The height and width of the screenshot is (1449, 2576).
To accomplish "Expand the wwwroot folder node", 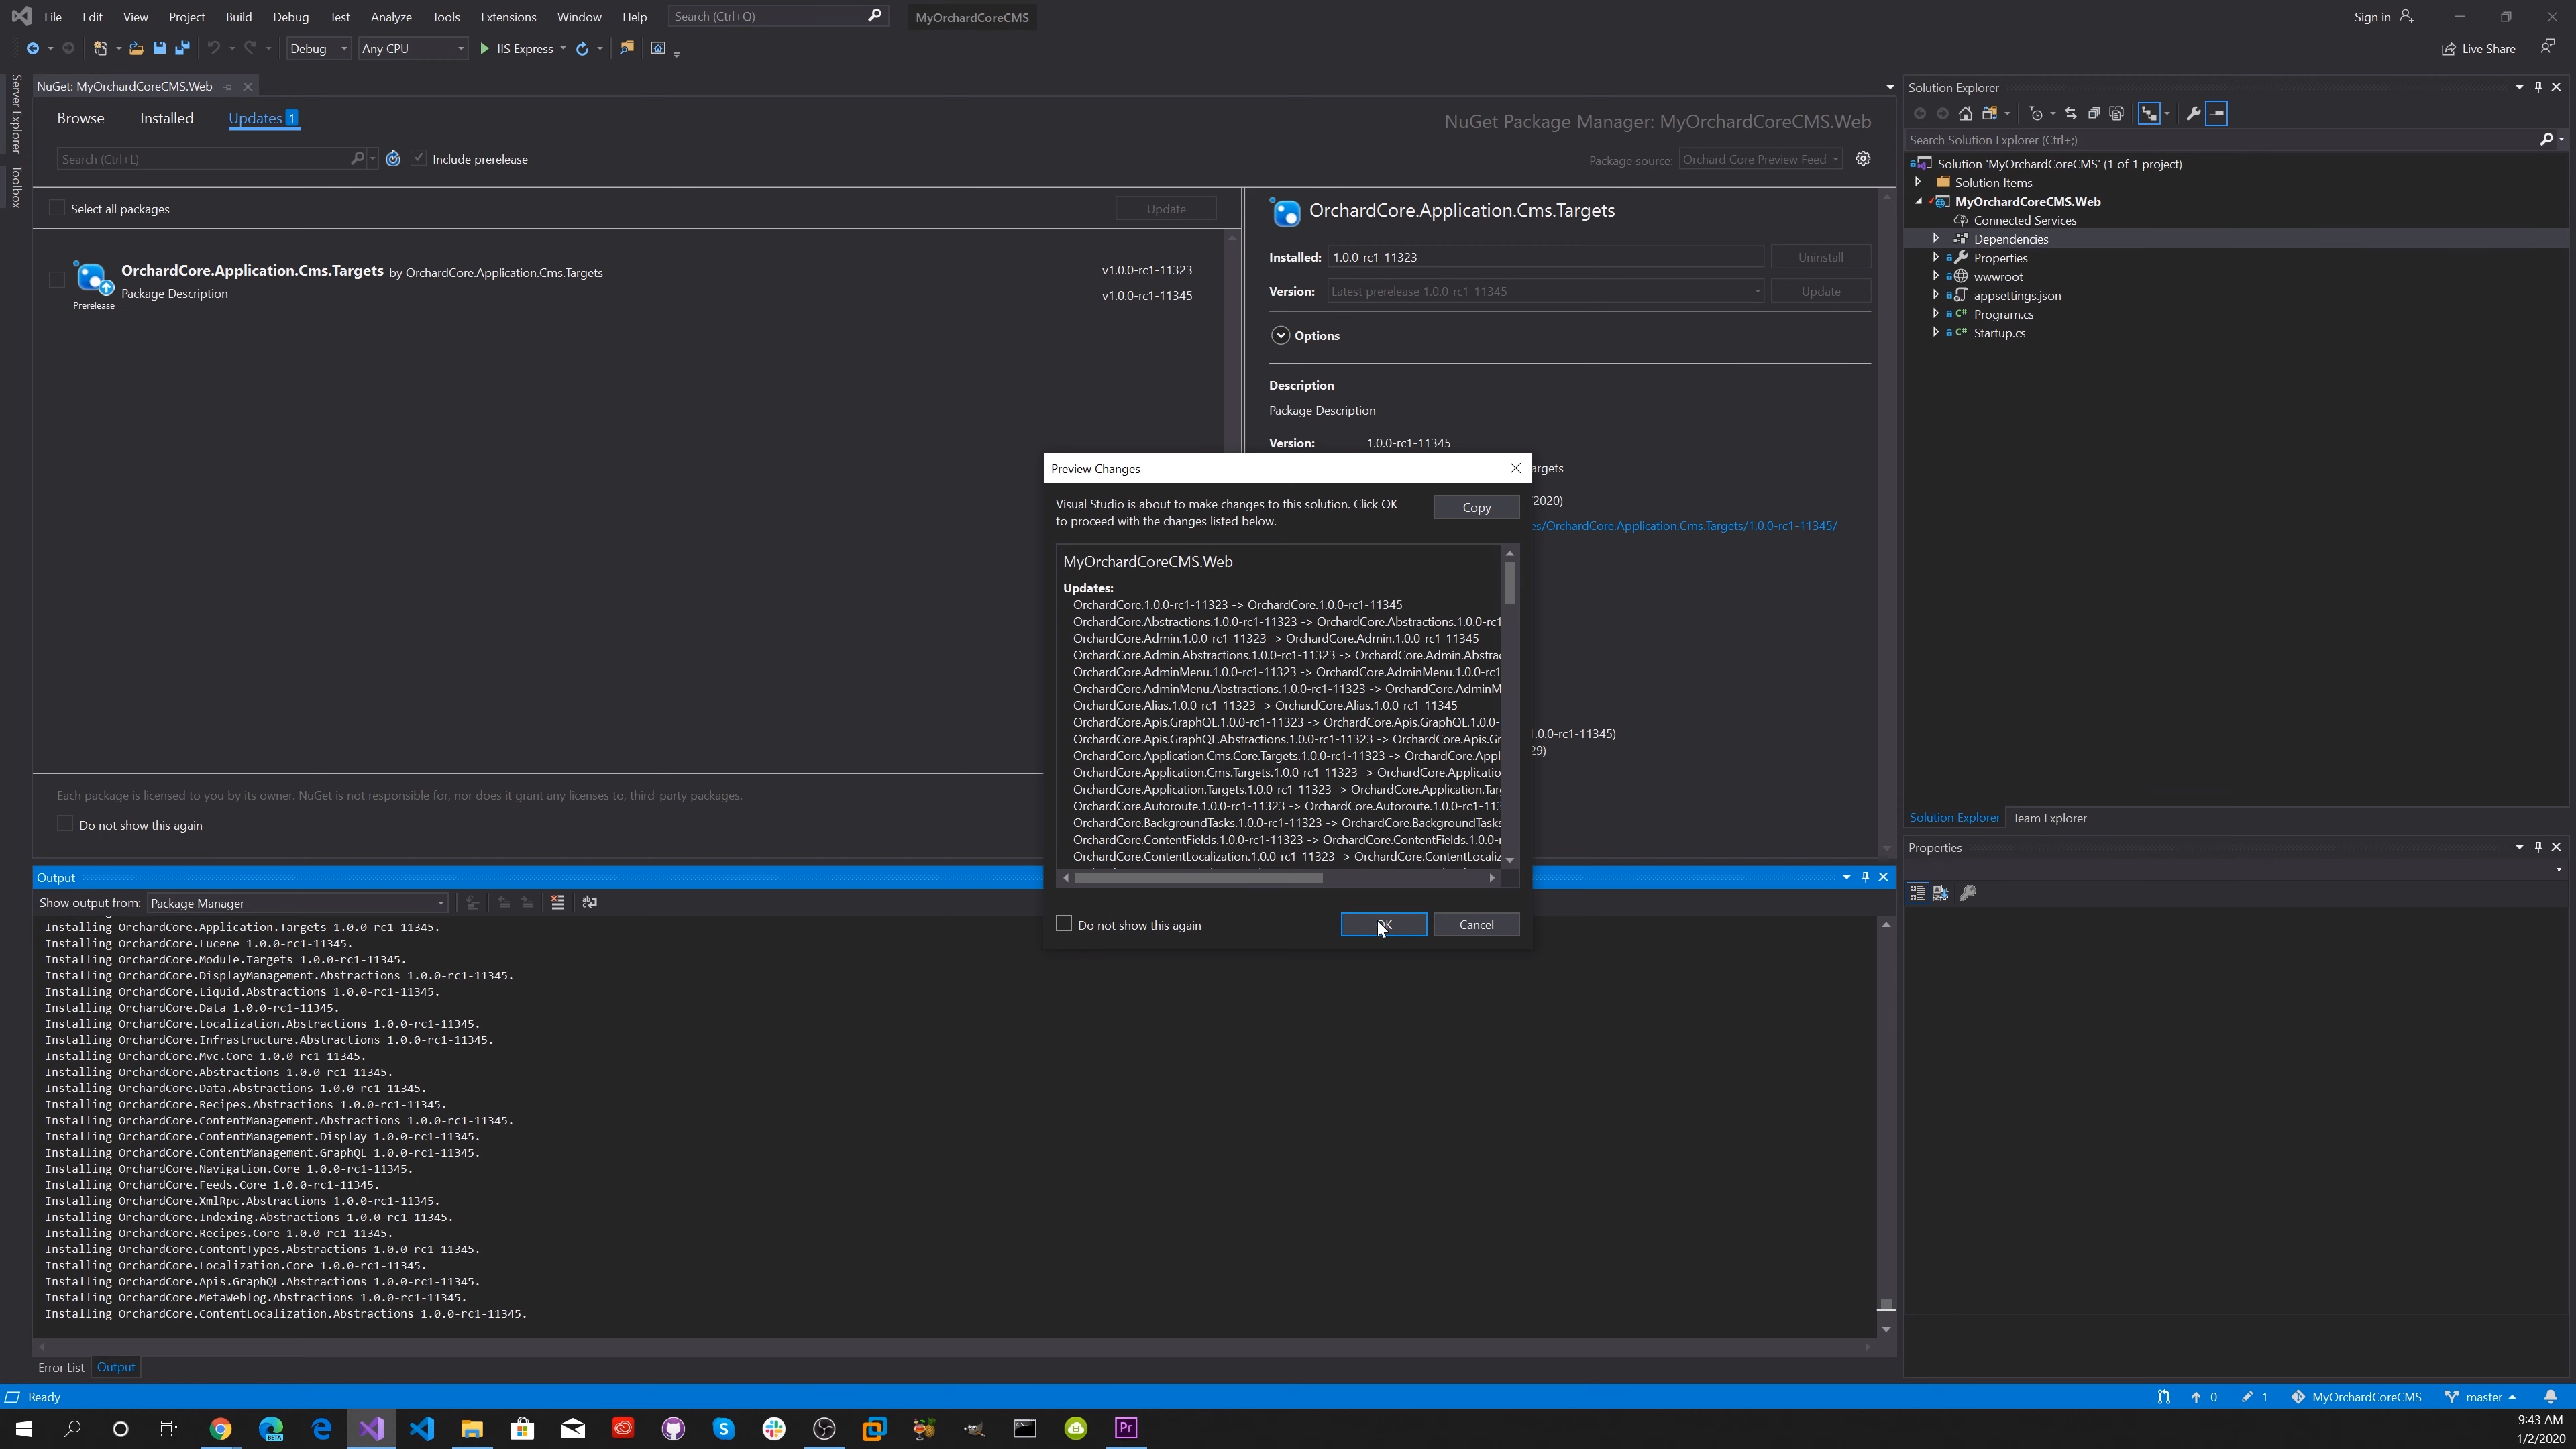I will tap(1936, 276).
